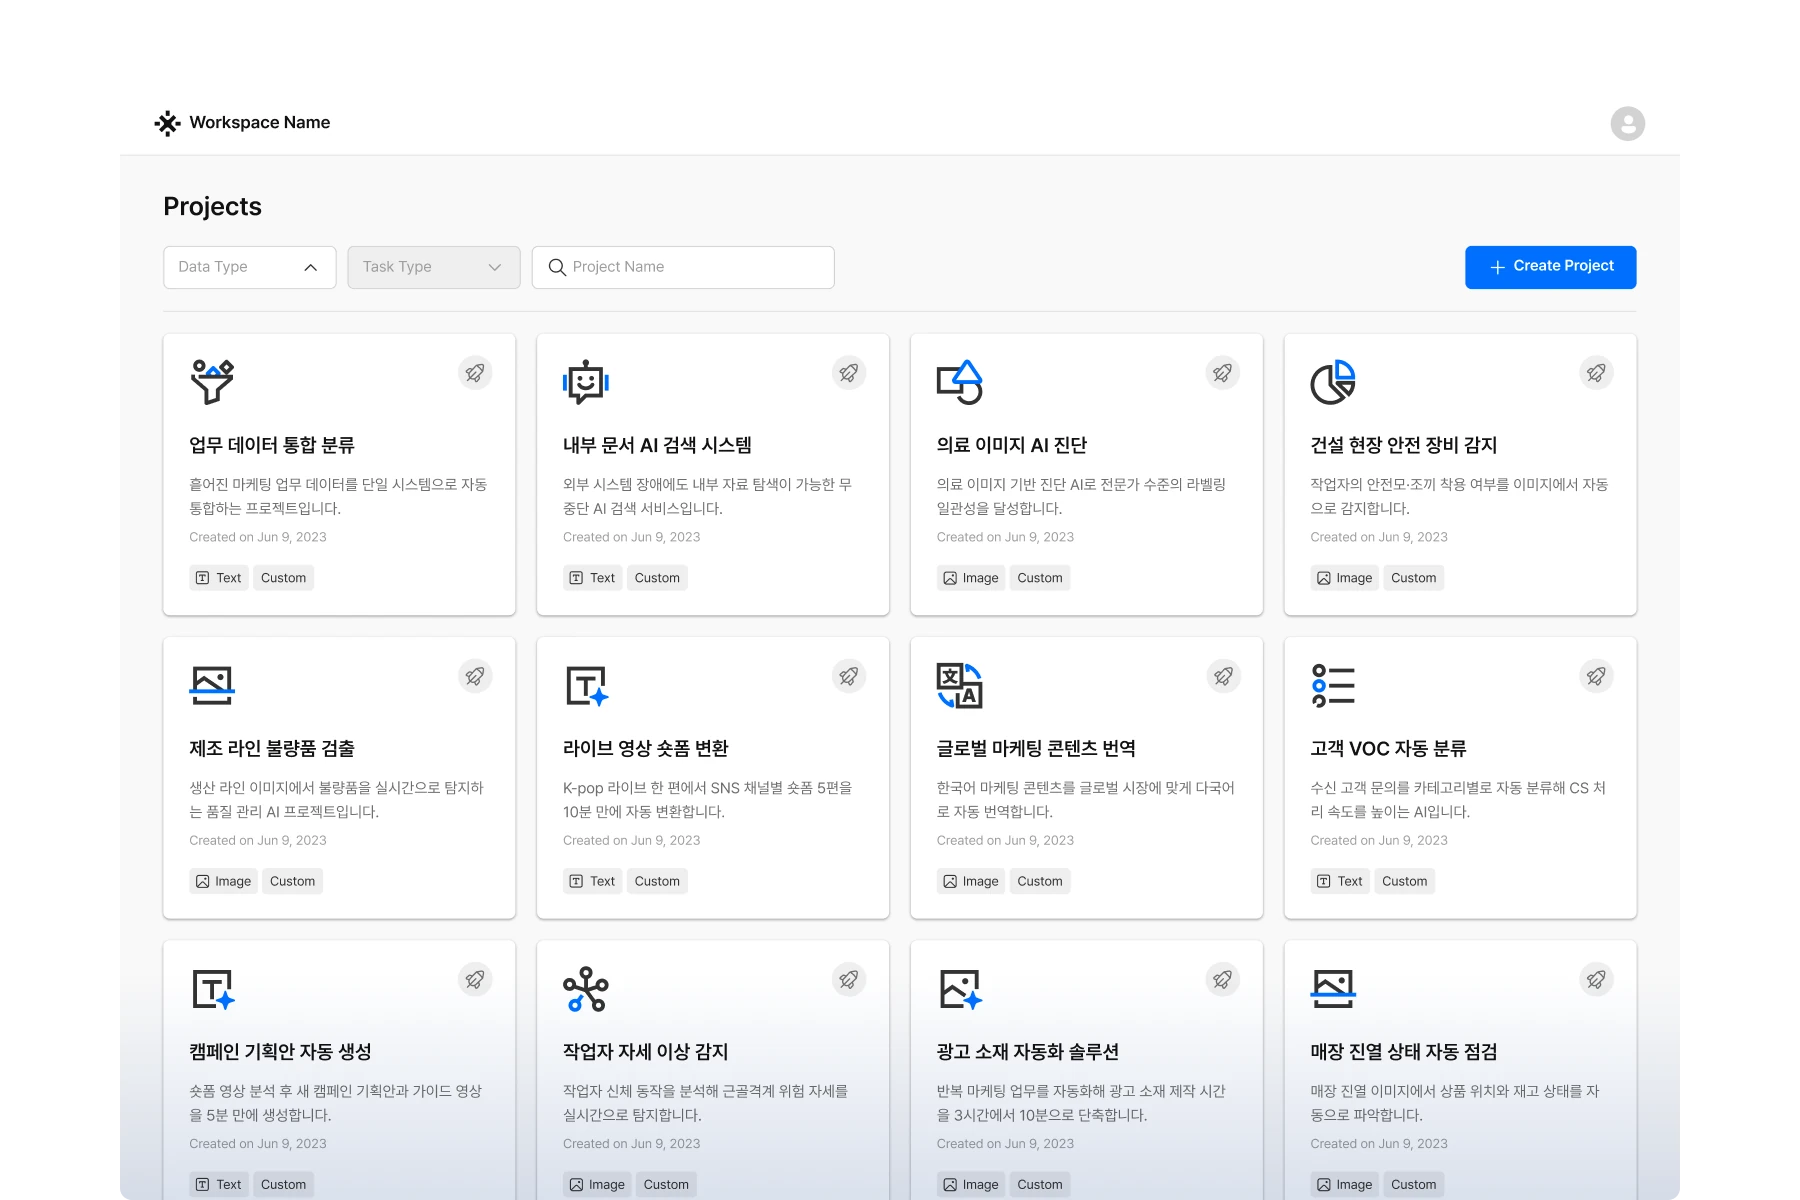Click the Projects page heading
This screenshot has width=1800, height=1200.
[x=212, y=206]
